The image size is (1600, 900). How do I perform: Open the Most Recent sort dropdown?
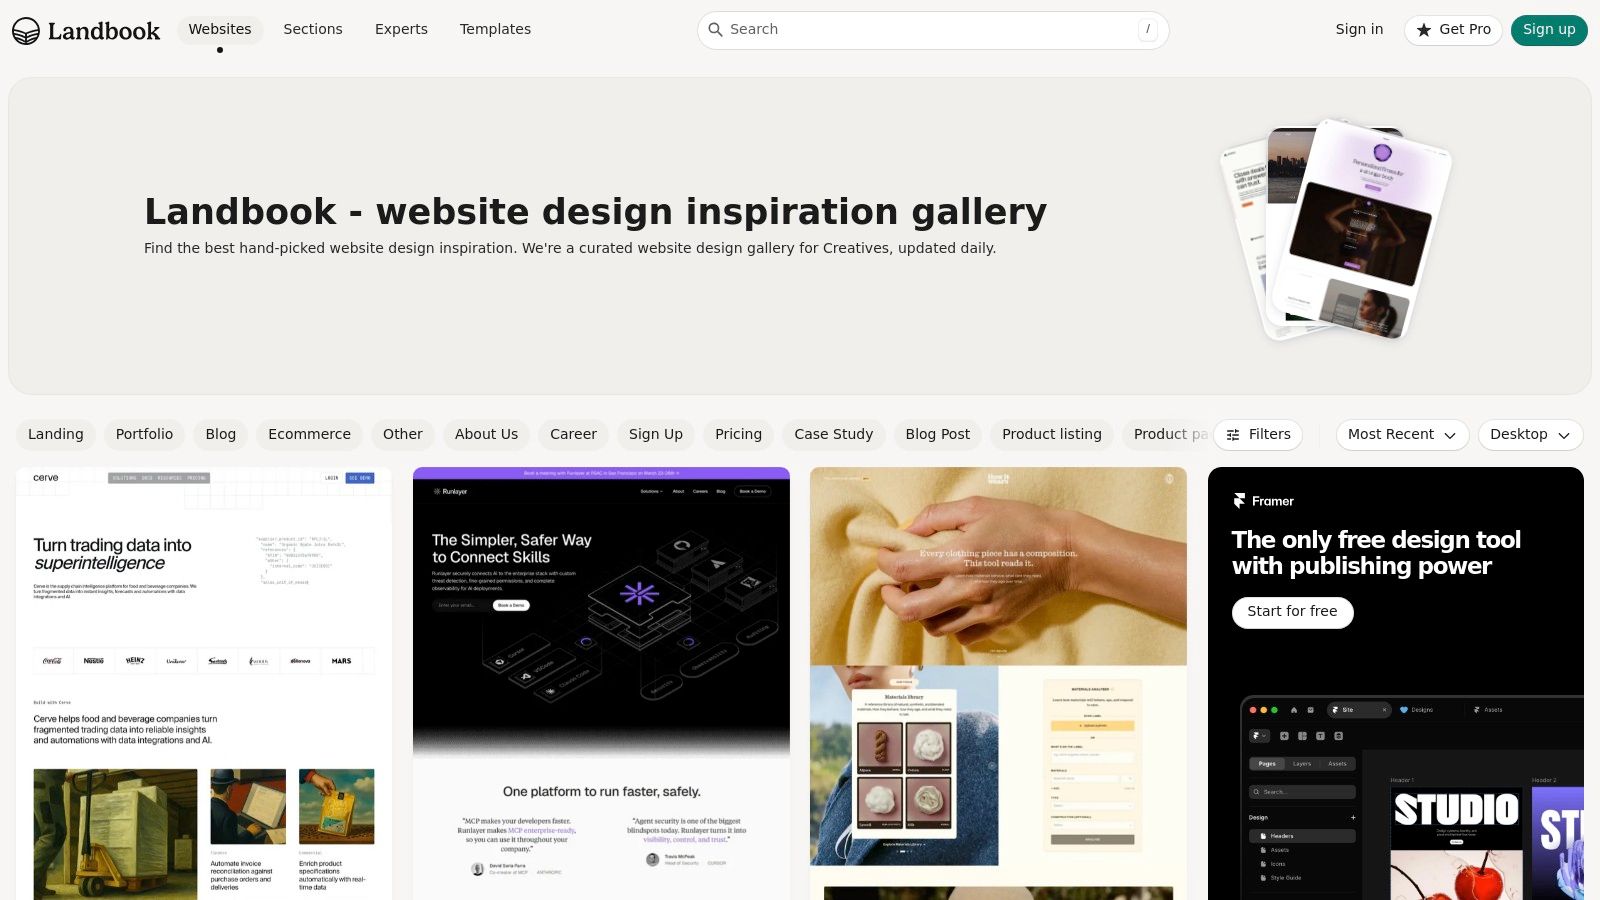coord(1402,435)
